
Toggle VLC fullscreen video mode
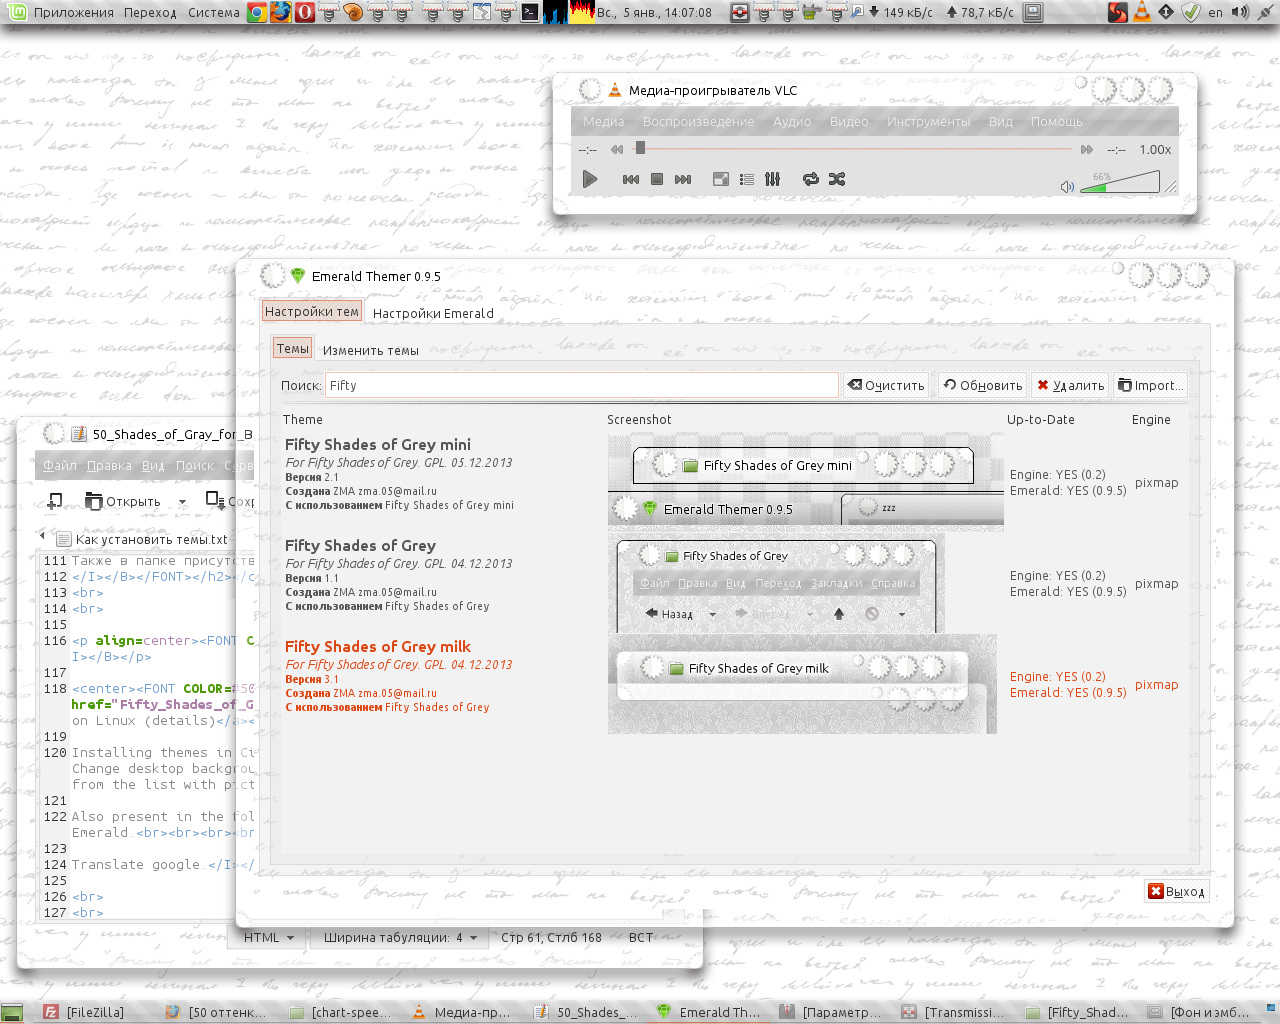tap(720, 179)
